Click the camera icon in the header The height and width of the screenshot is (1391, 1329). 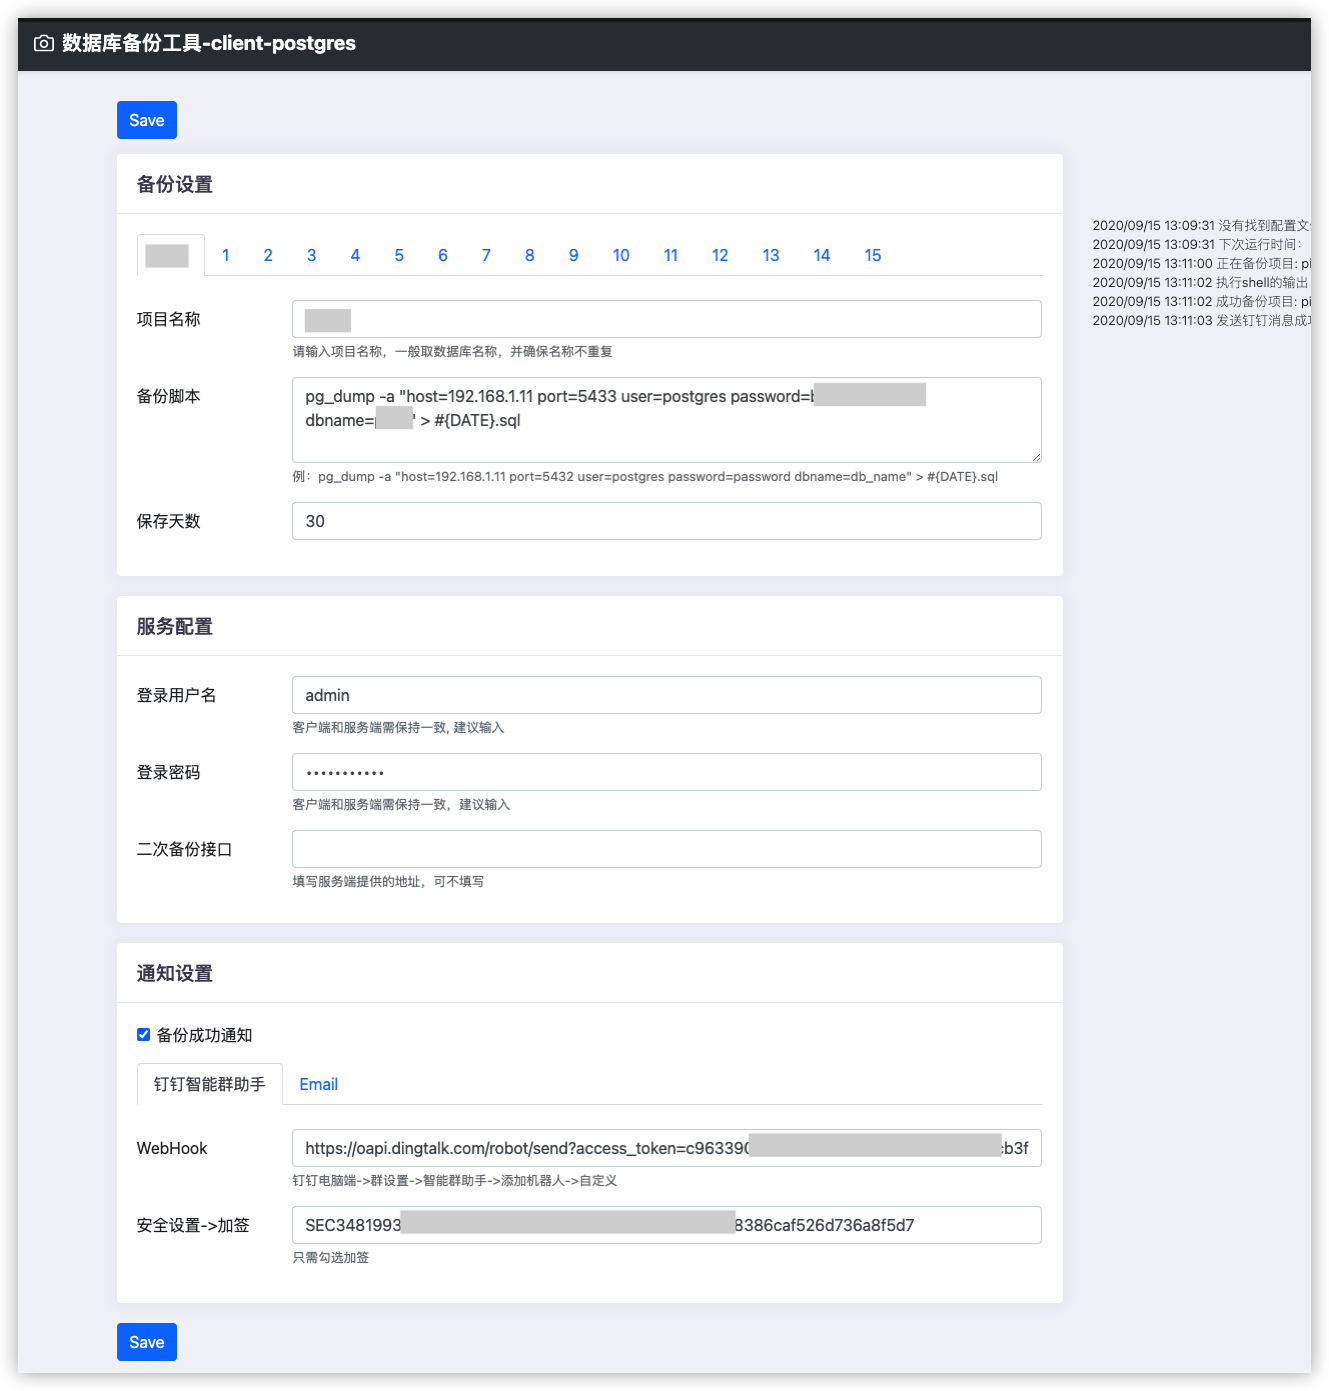(44, 43)
